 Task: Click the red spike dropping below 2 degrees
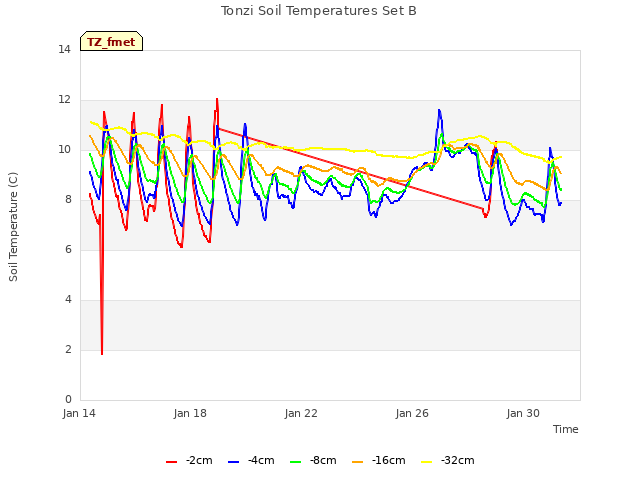[x=102, y=353]
